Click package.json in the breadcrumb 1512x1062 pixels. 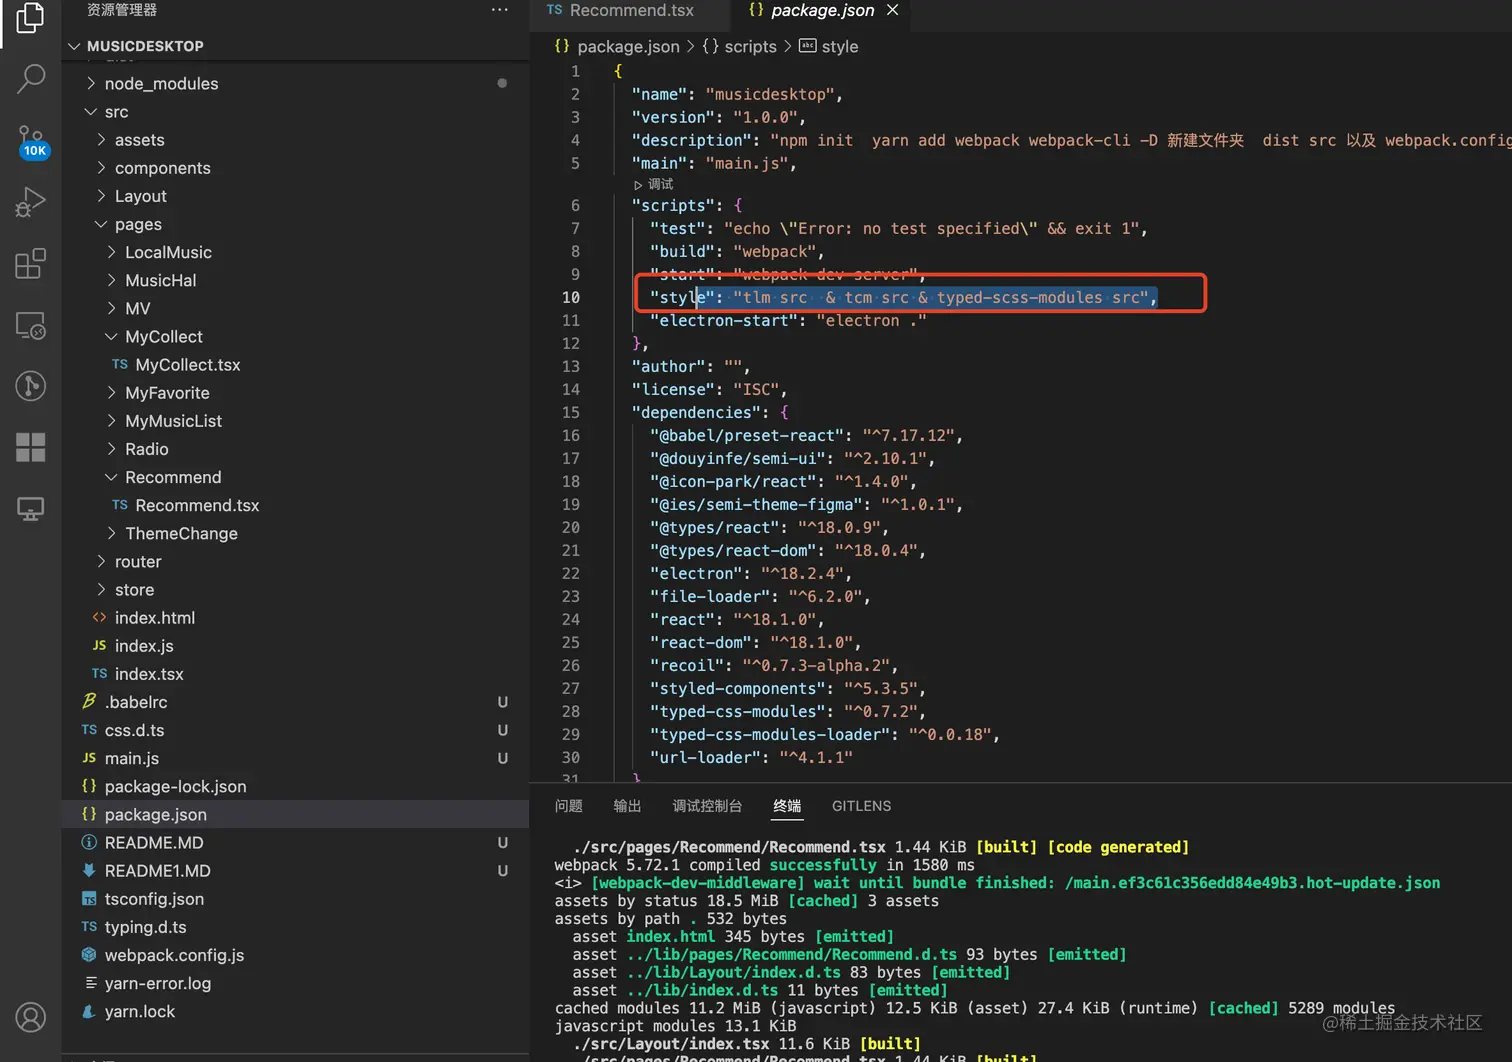click(x=628, y=47)
